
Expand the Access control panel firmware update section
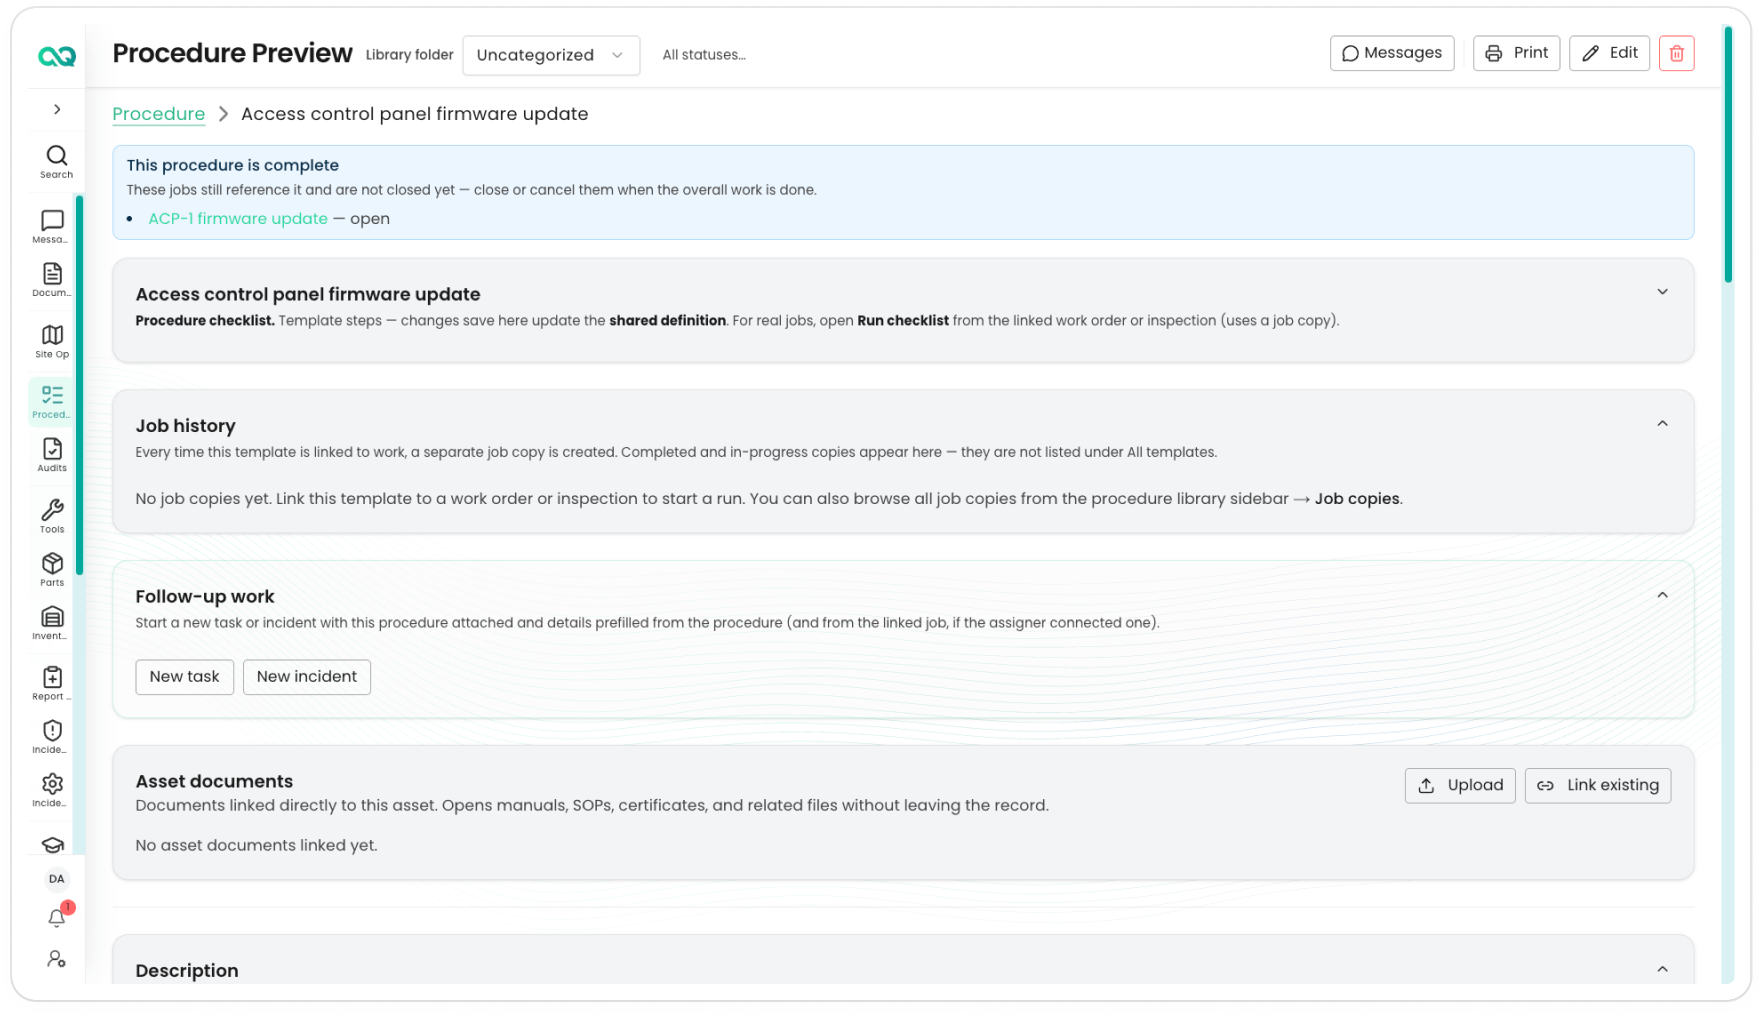pos(1662,292)
